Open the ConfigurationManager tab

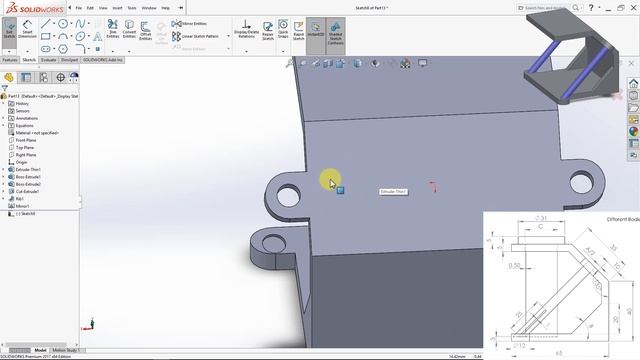pos(44,77)
